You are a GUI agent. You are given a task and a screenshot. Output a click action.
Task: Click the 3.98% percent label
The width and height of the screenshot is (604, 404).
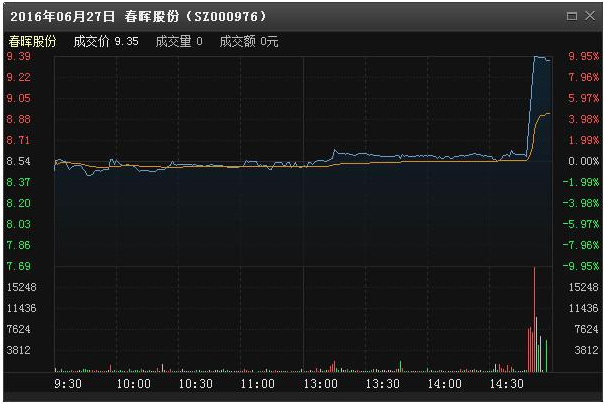(584, 119)
